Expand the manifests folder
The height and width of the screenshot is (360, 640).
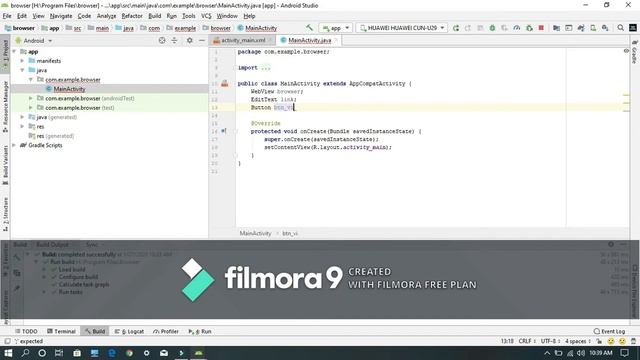(22, 61)
